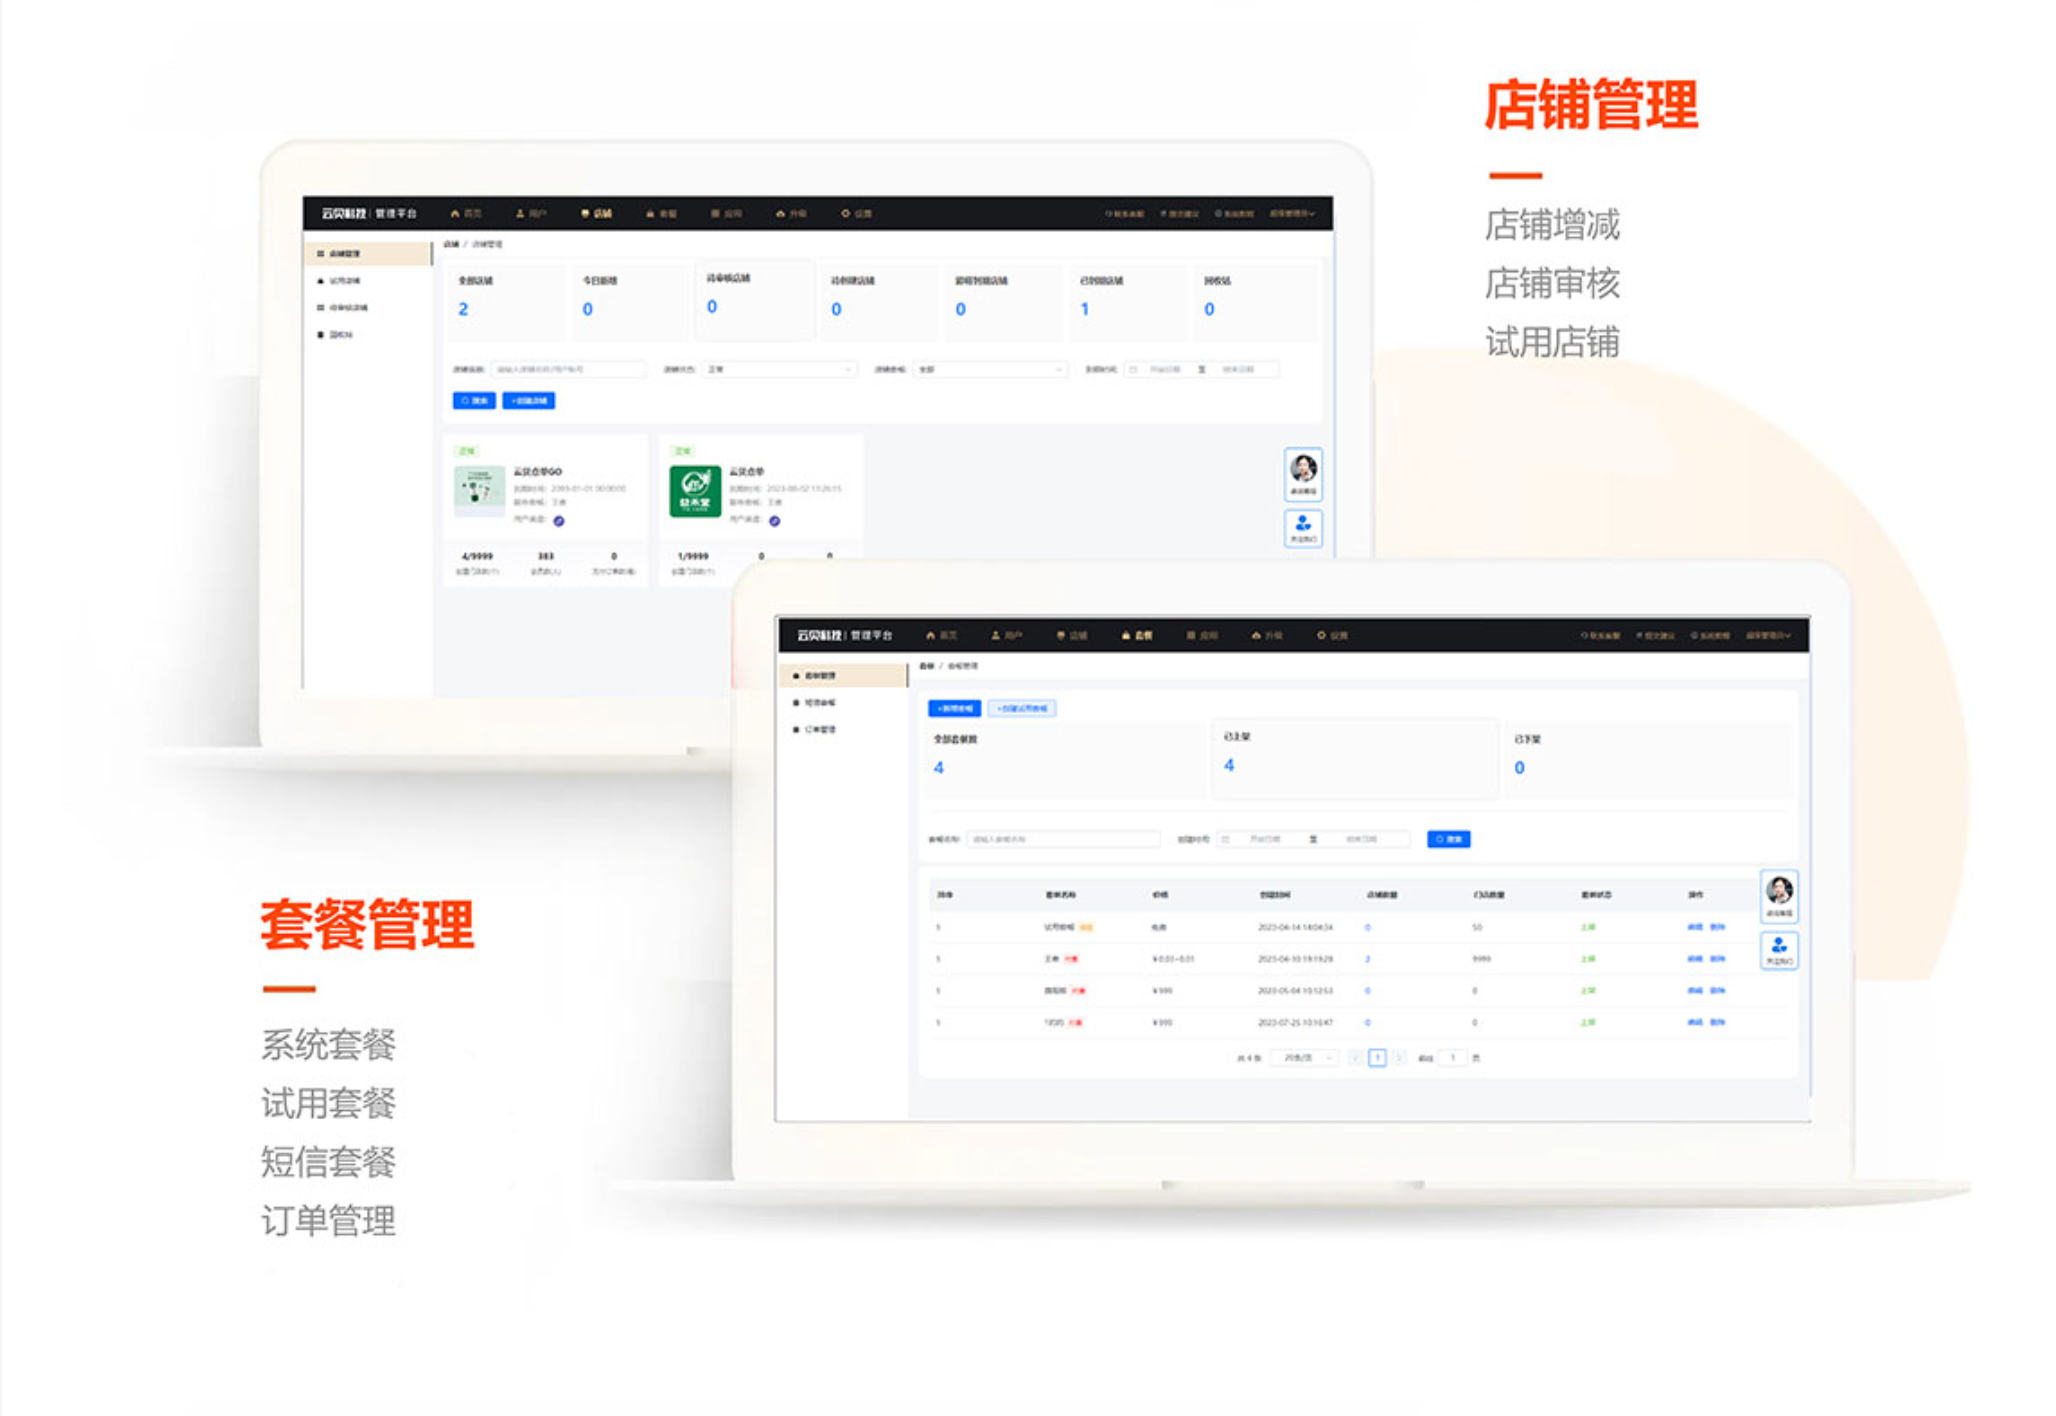Click edit link in first package table row
Viewport: 2056px width, 1416px height.
[x=1694, y=927]
